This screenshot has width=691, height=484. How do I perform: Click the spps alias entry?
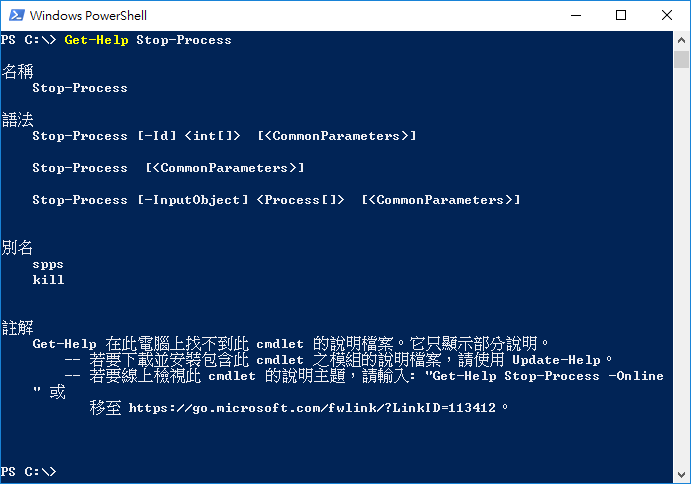(x=48, y=264)
